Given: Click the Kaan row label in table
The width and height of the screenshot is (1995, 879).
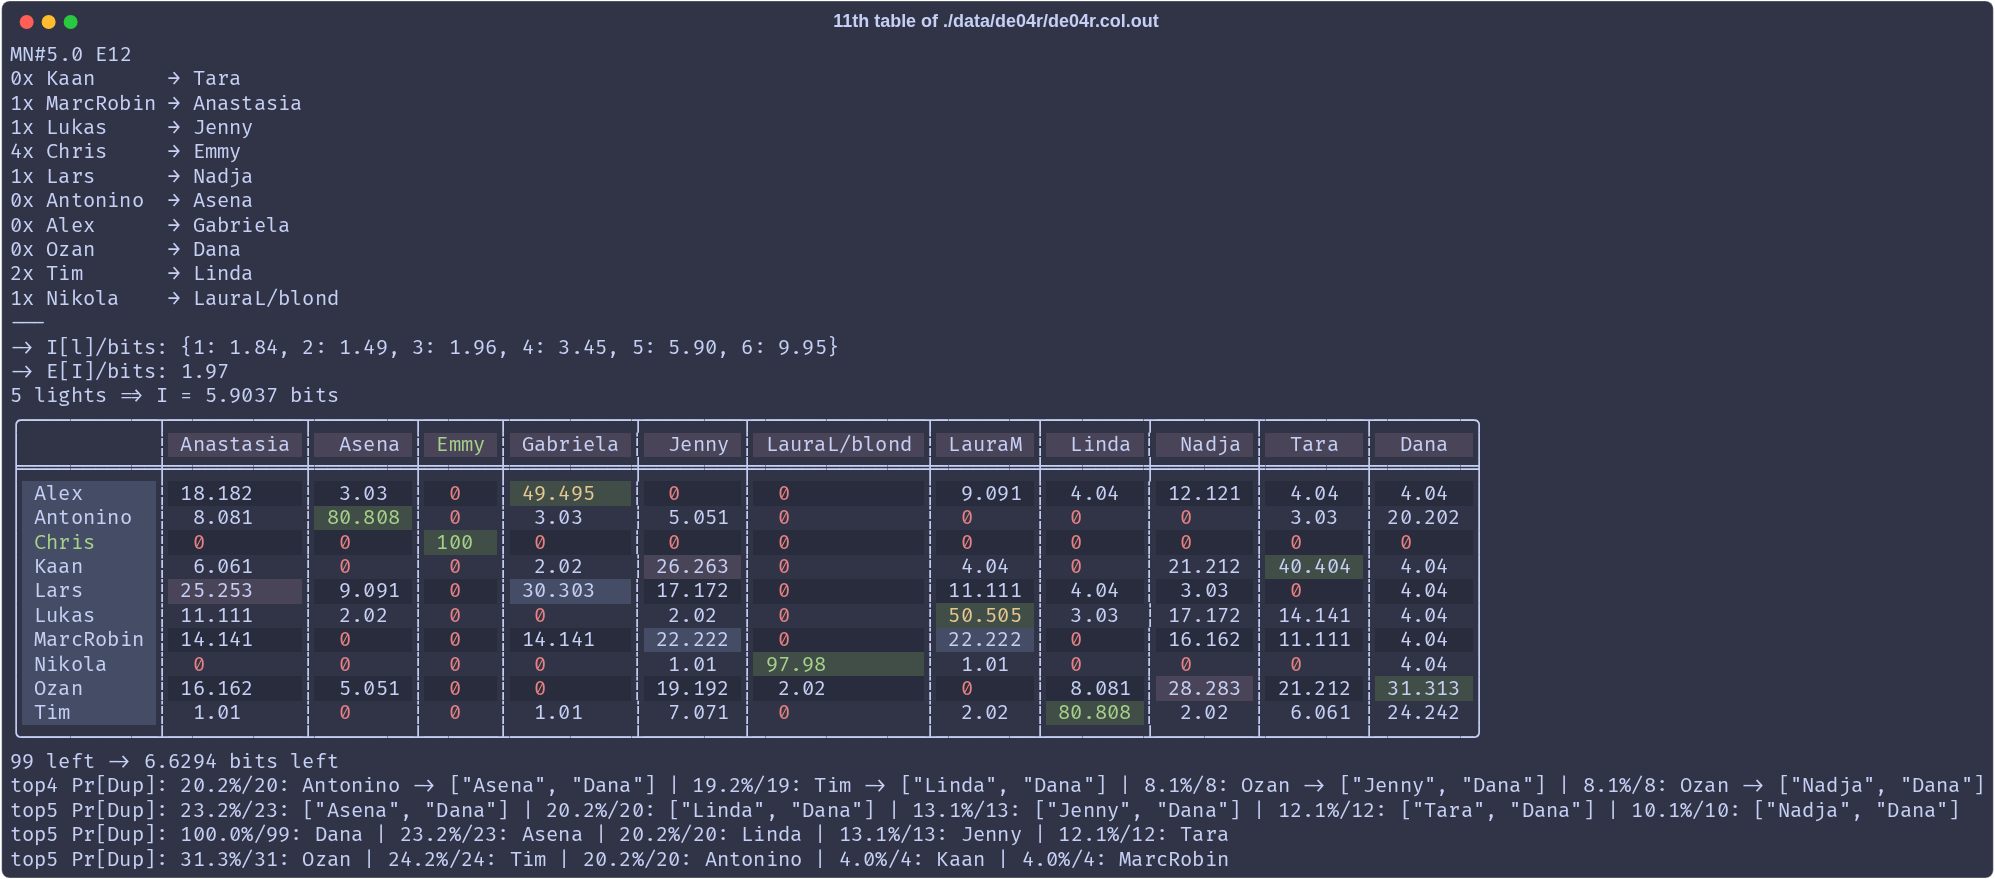Looking at the screenshot, I should point(58,566).
